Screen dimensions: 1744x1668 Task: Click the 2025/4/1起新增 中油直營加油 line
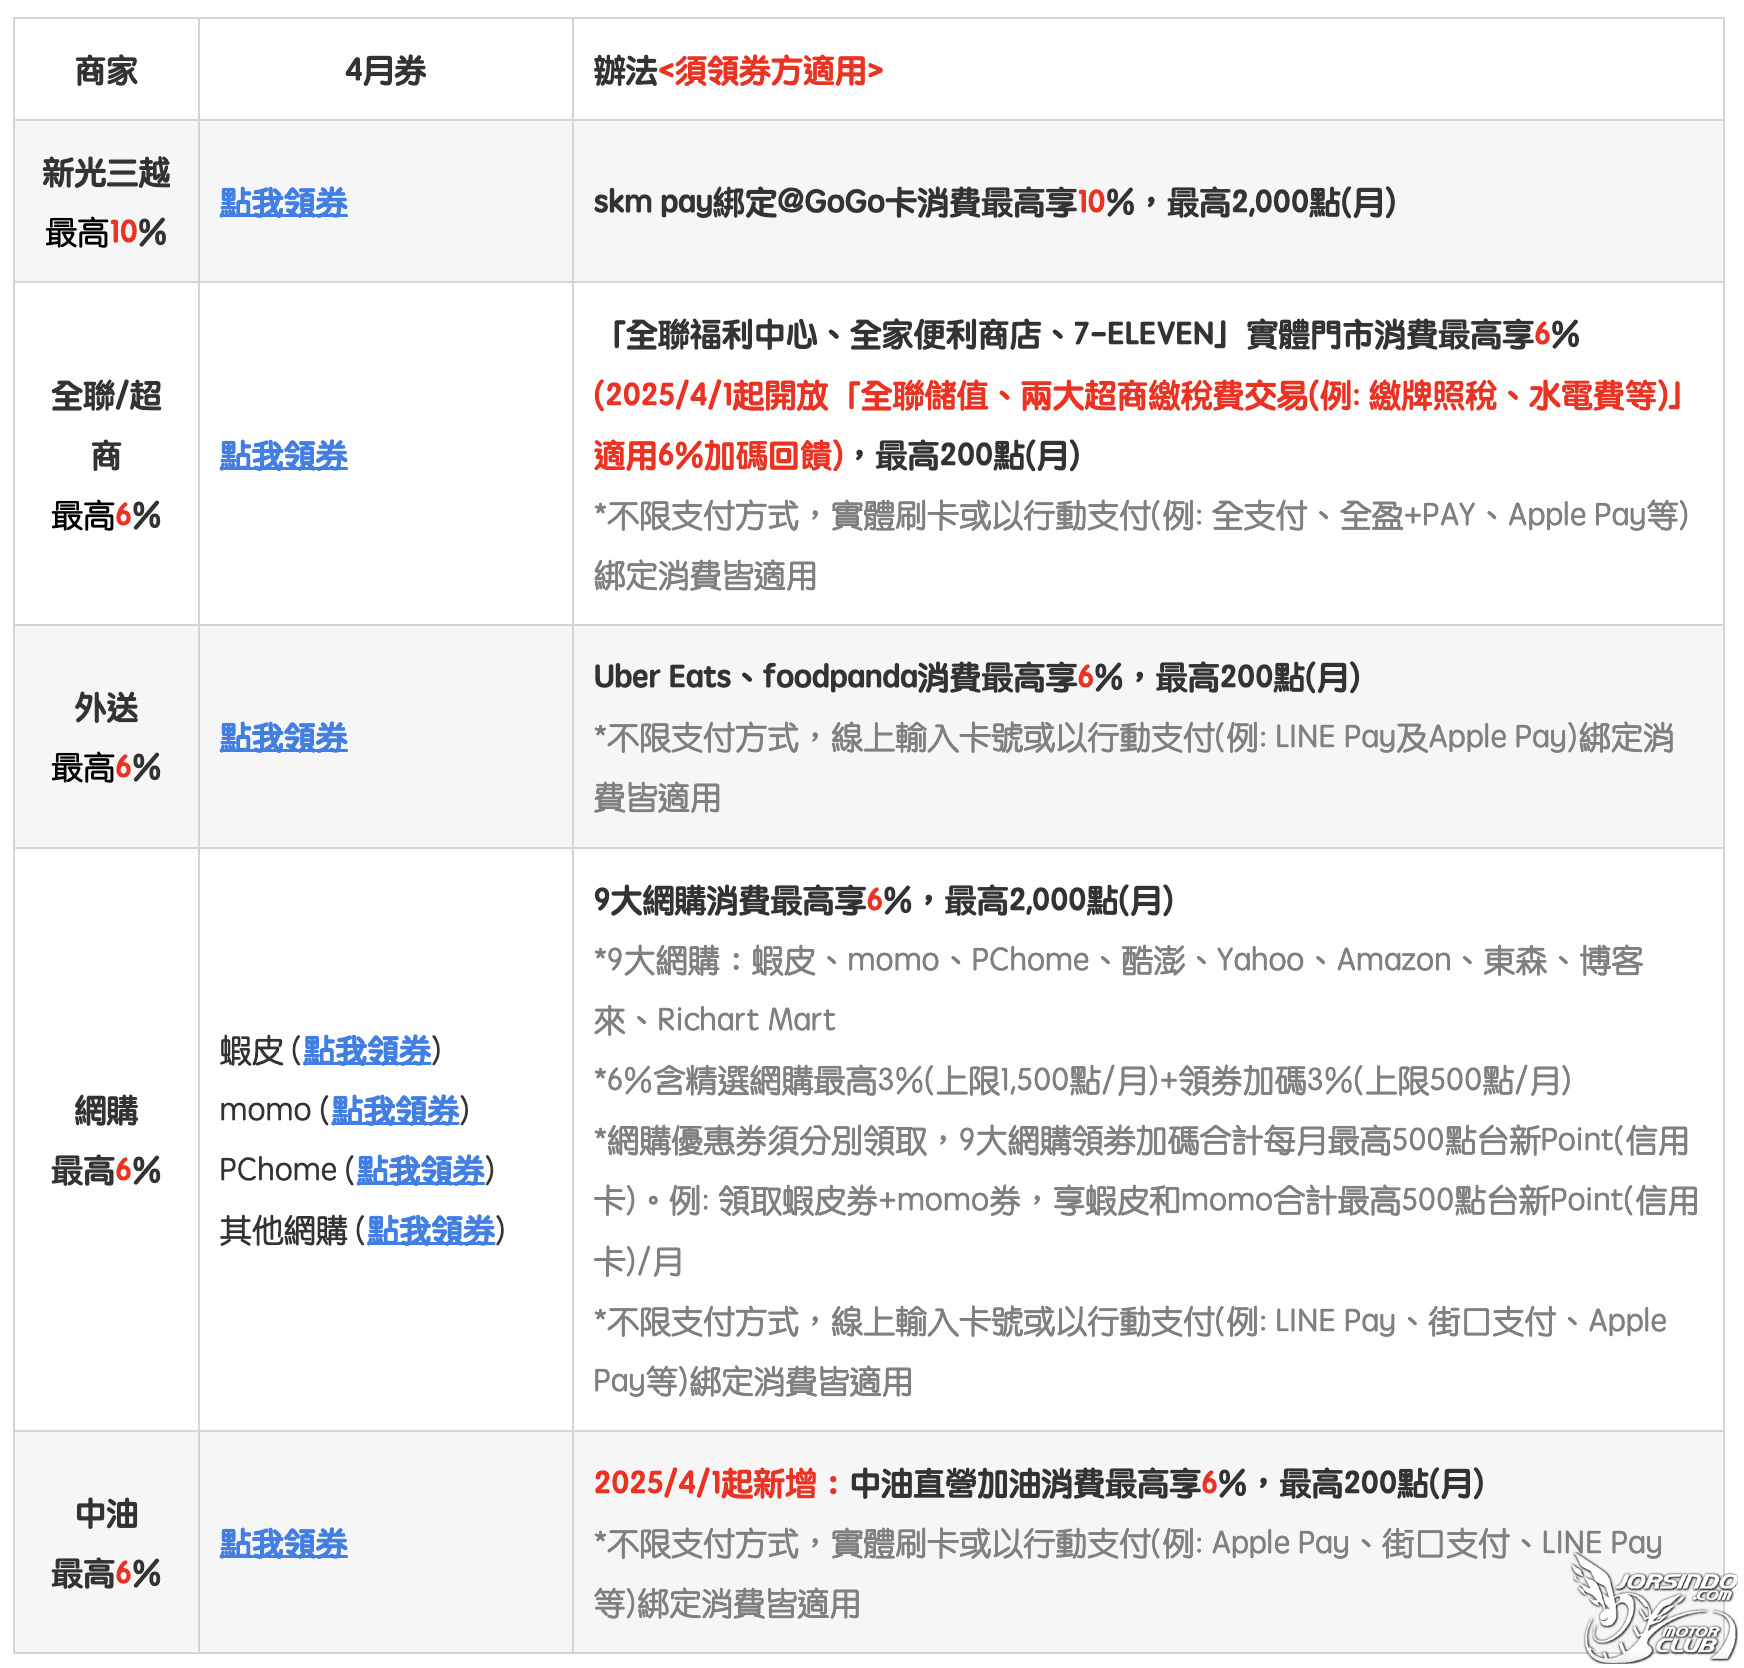[1039, 1483]
